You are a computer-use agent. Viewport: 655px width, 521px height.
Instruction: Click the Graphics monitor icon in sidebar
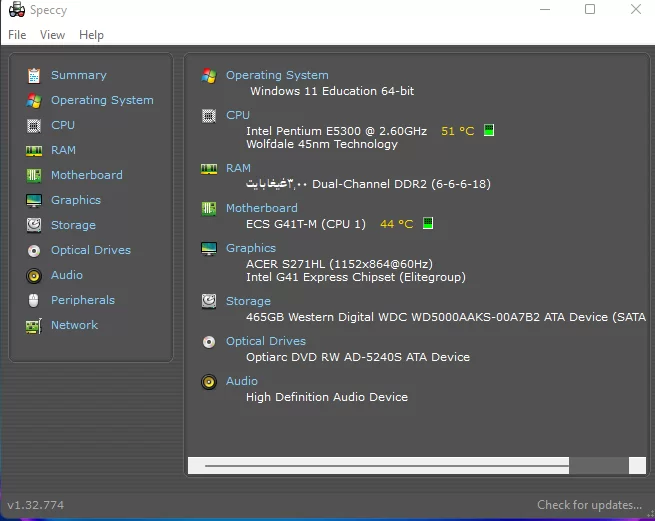point(34,201)
